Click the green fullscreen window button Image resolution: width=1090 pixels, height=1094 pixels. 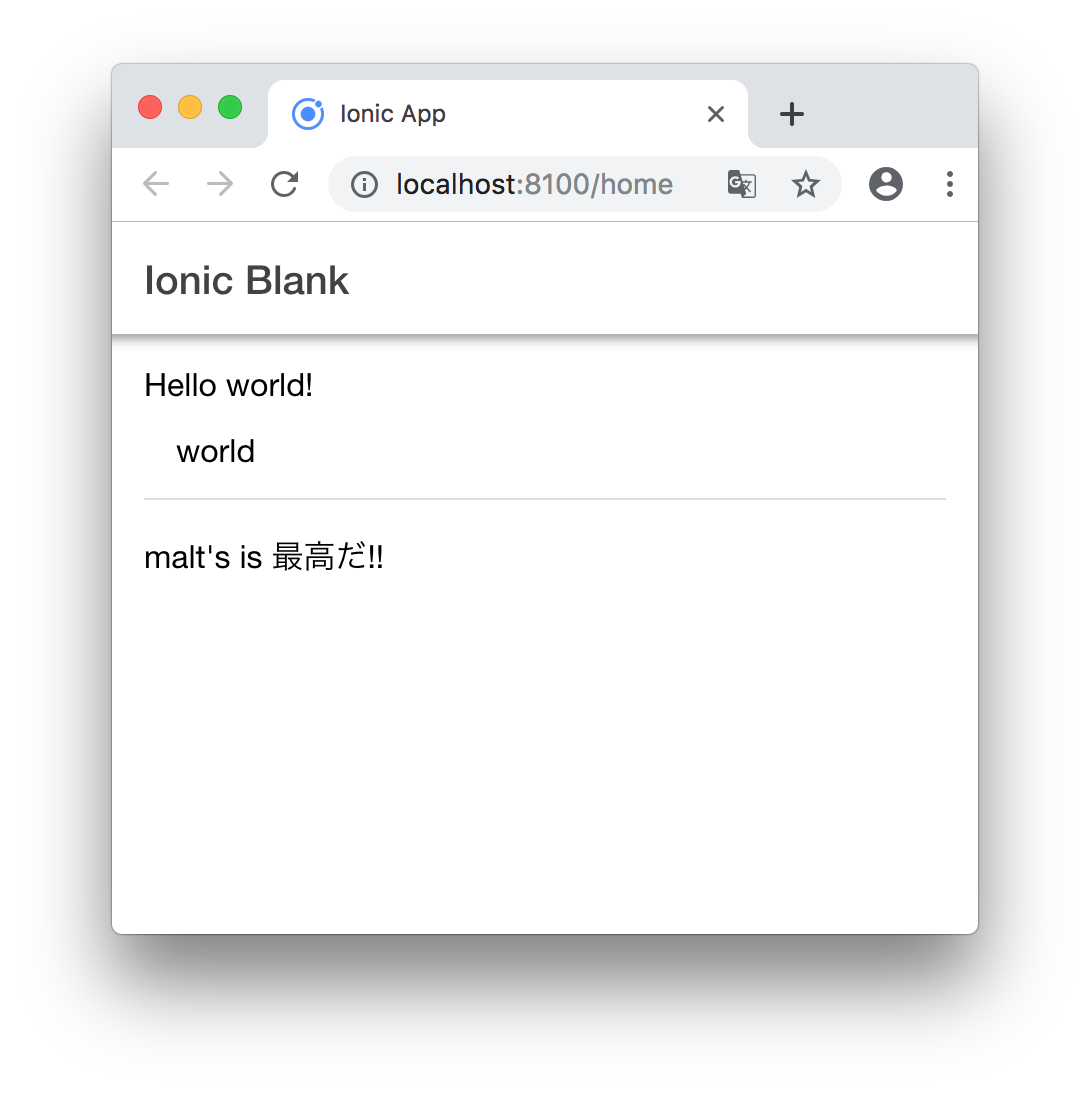[x=230, y=107]
